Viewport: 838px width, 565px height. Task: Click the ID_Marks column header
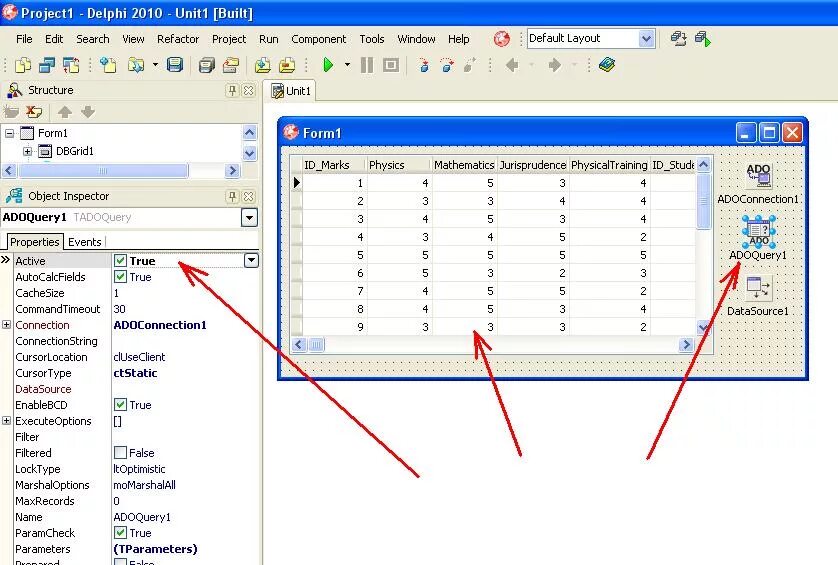[333, 165]
